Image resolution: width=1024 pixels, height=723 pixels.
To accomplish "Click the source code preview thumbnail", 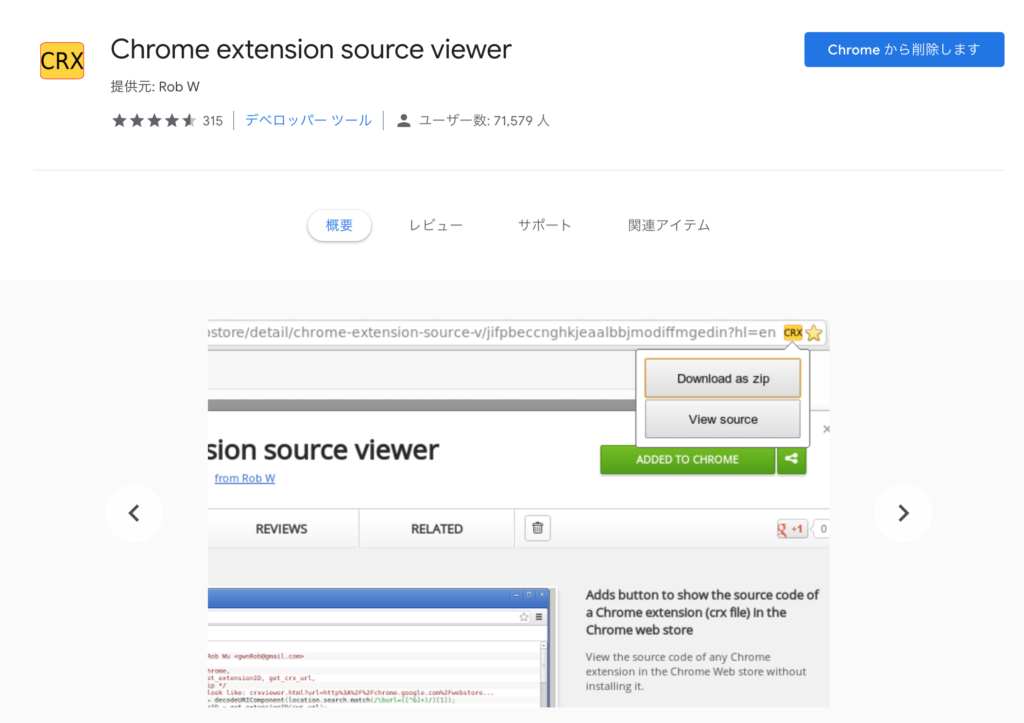I will click(x=382, y=647).
